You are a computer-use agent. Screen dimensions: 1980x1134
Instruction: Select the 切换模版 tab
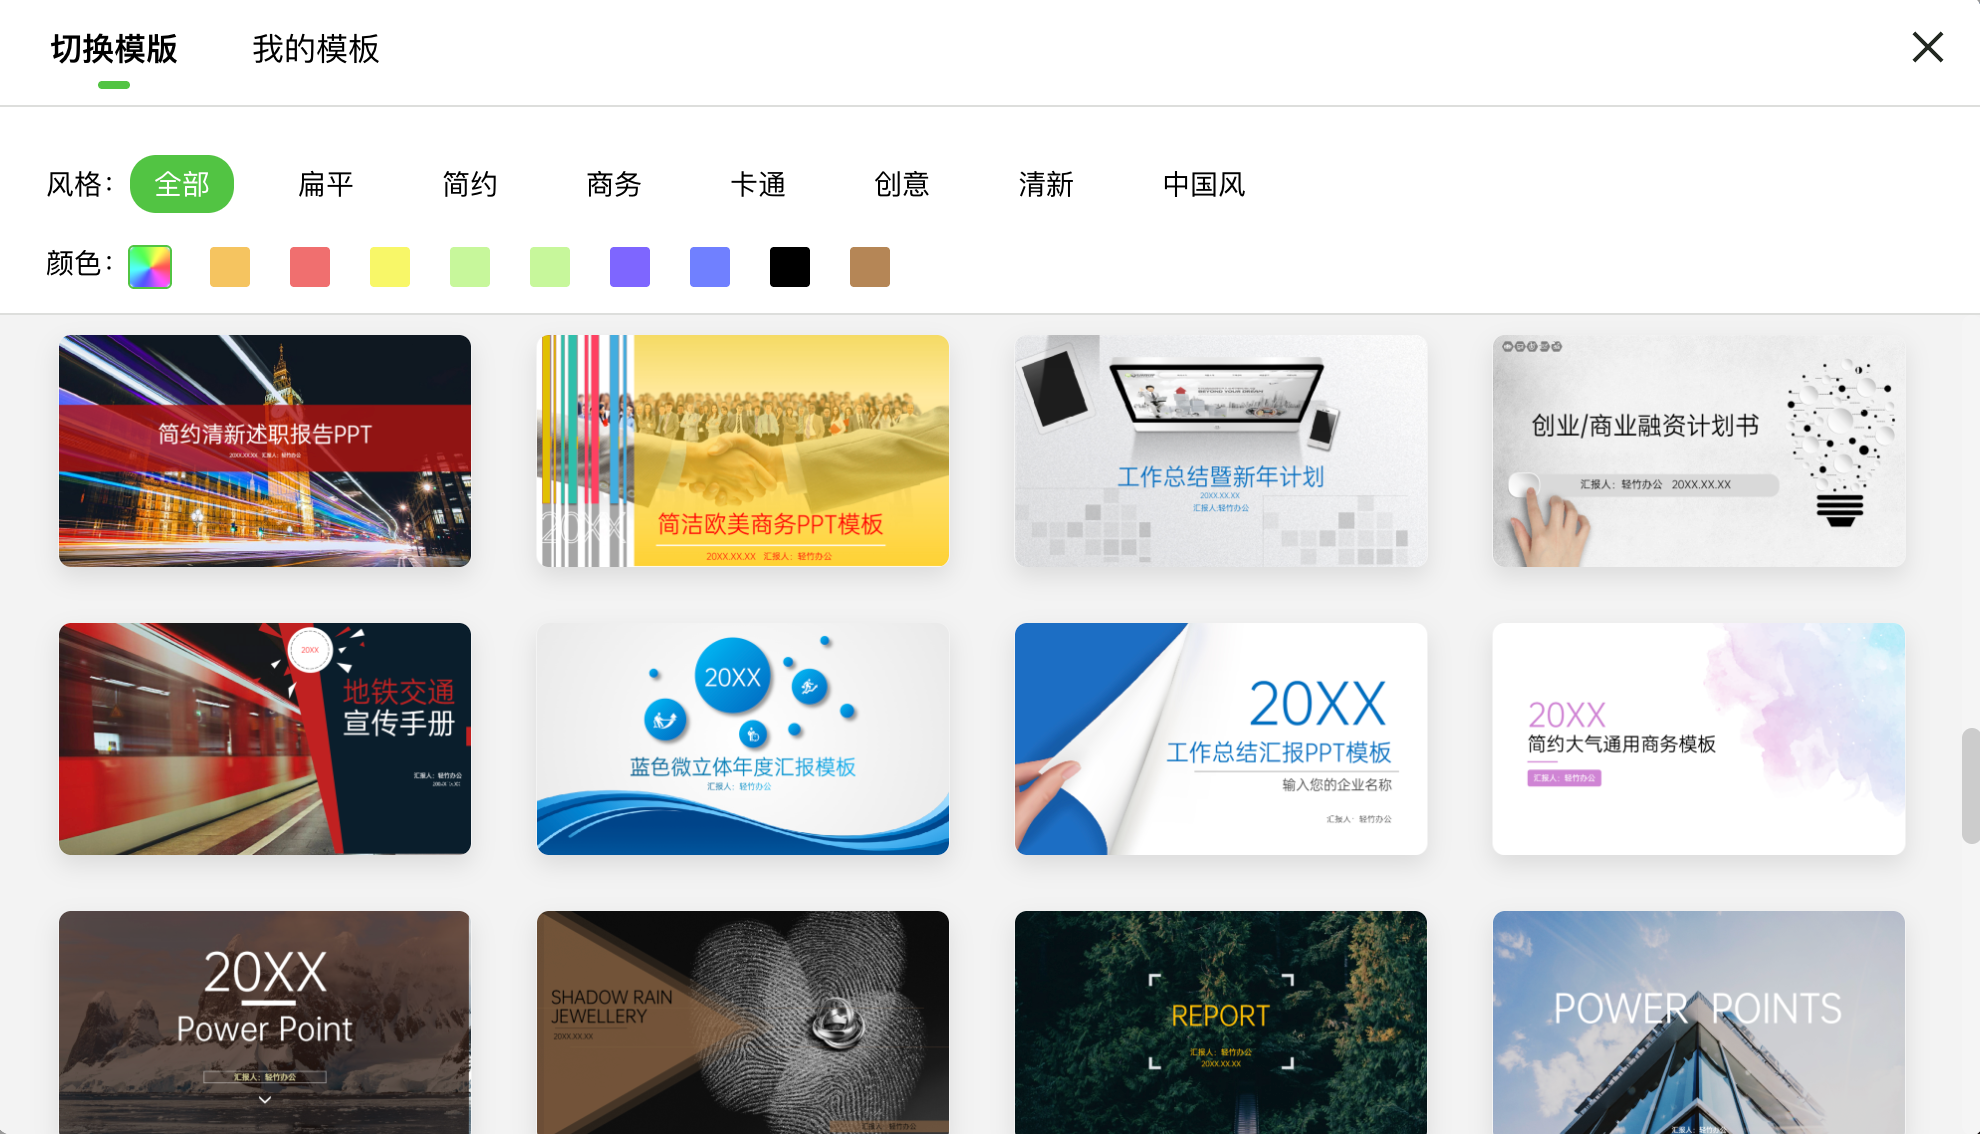(114, 48)
